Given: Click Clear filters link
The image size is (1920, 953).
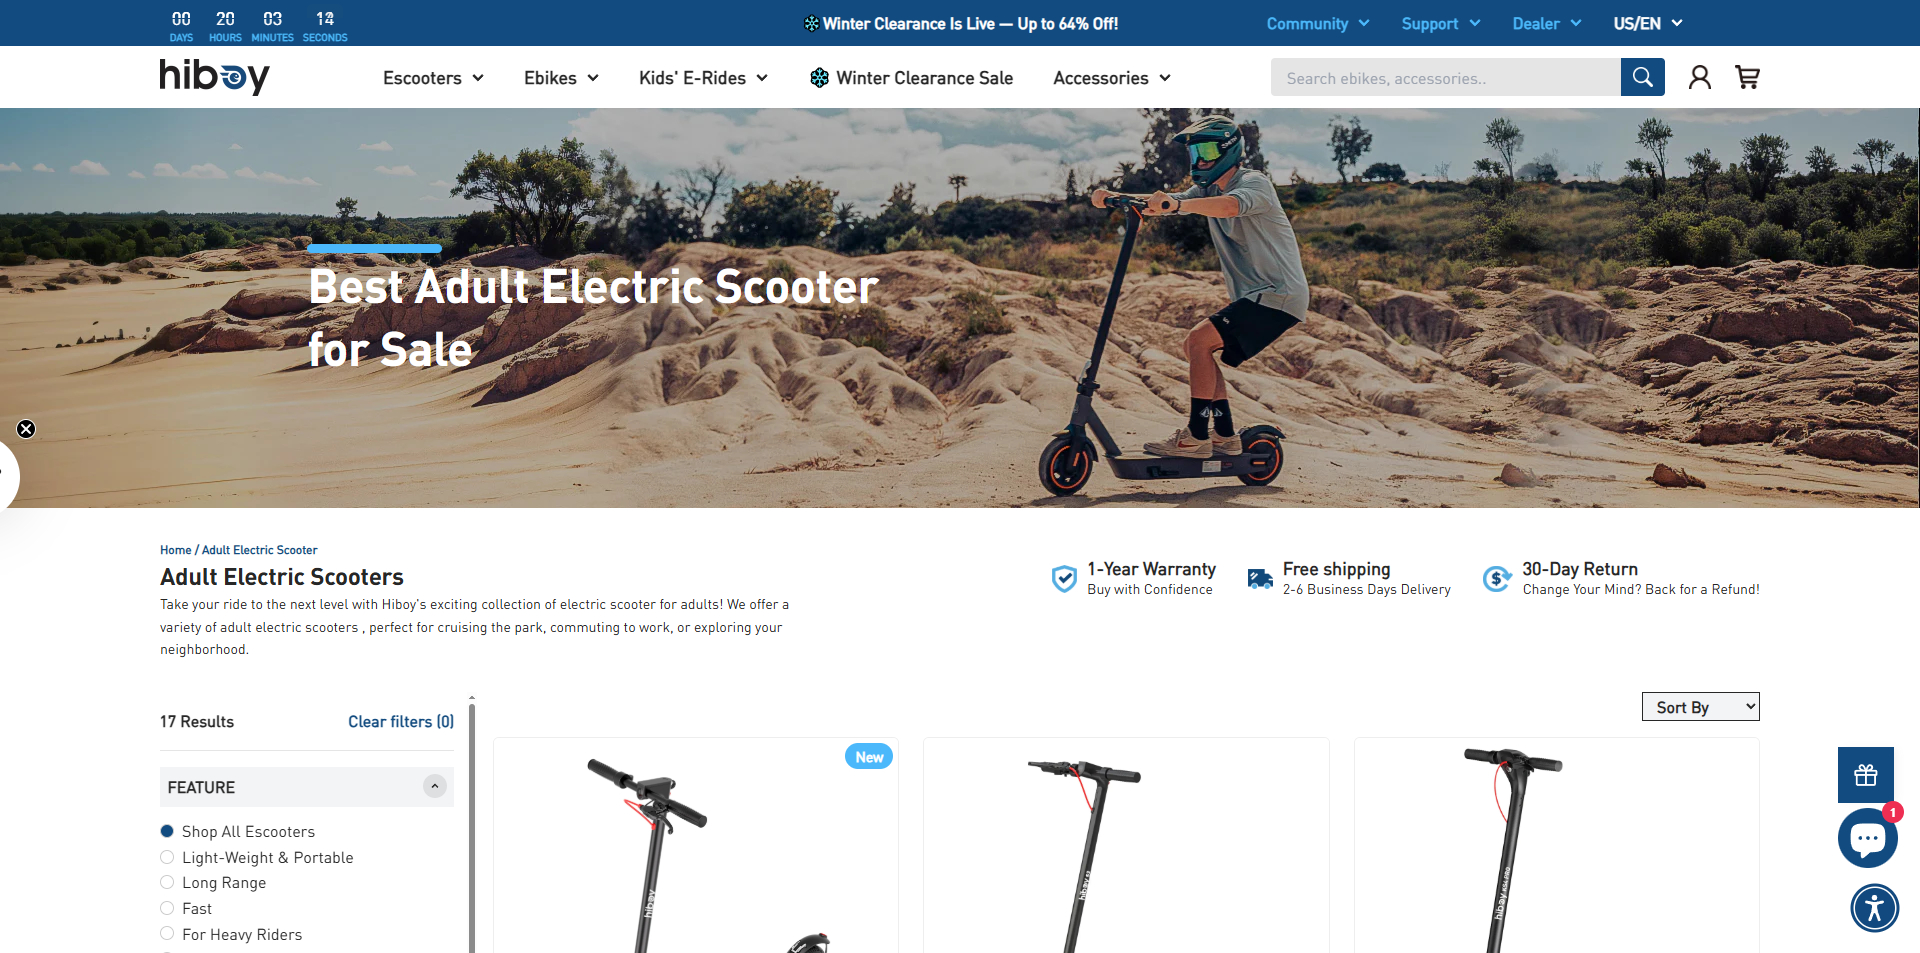Looking at the screenshot, I should point(401,722).
